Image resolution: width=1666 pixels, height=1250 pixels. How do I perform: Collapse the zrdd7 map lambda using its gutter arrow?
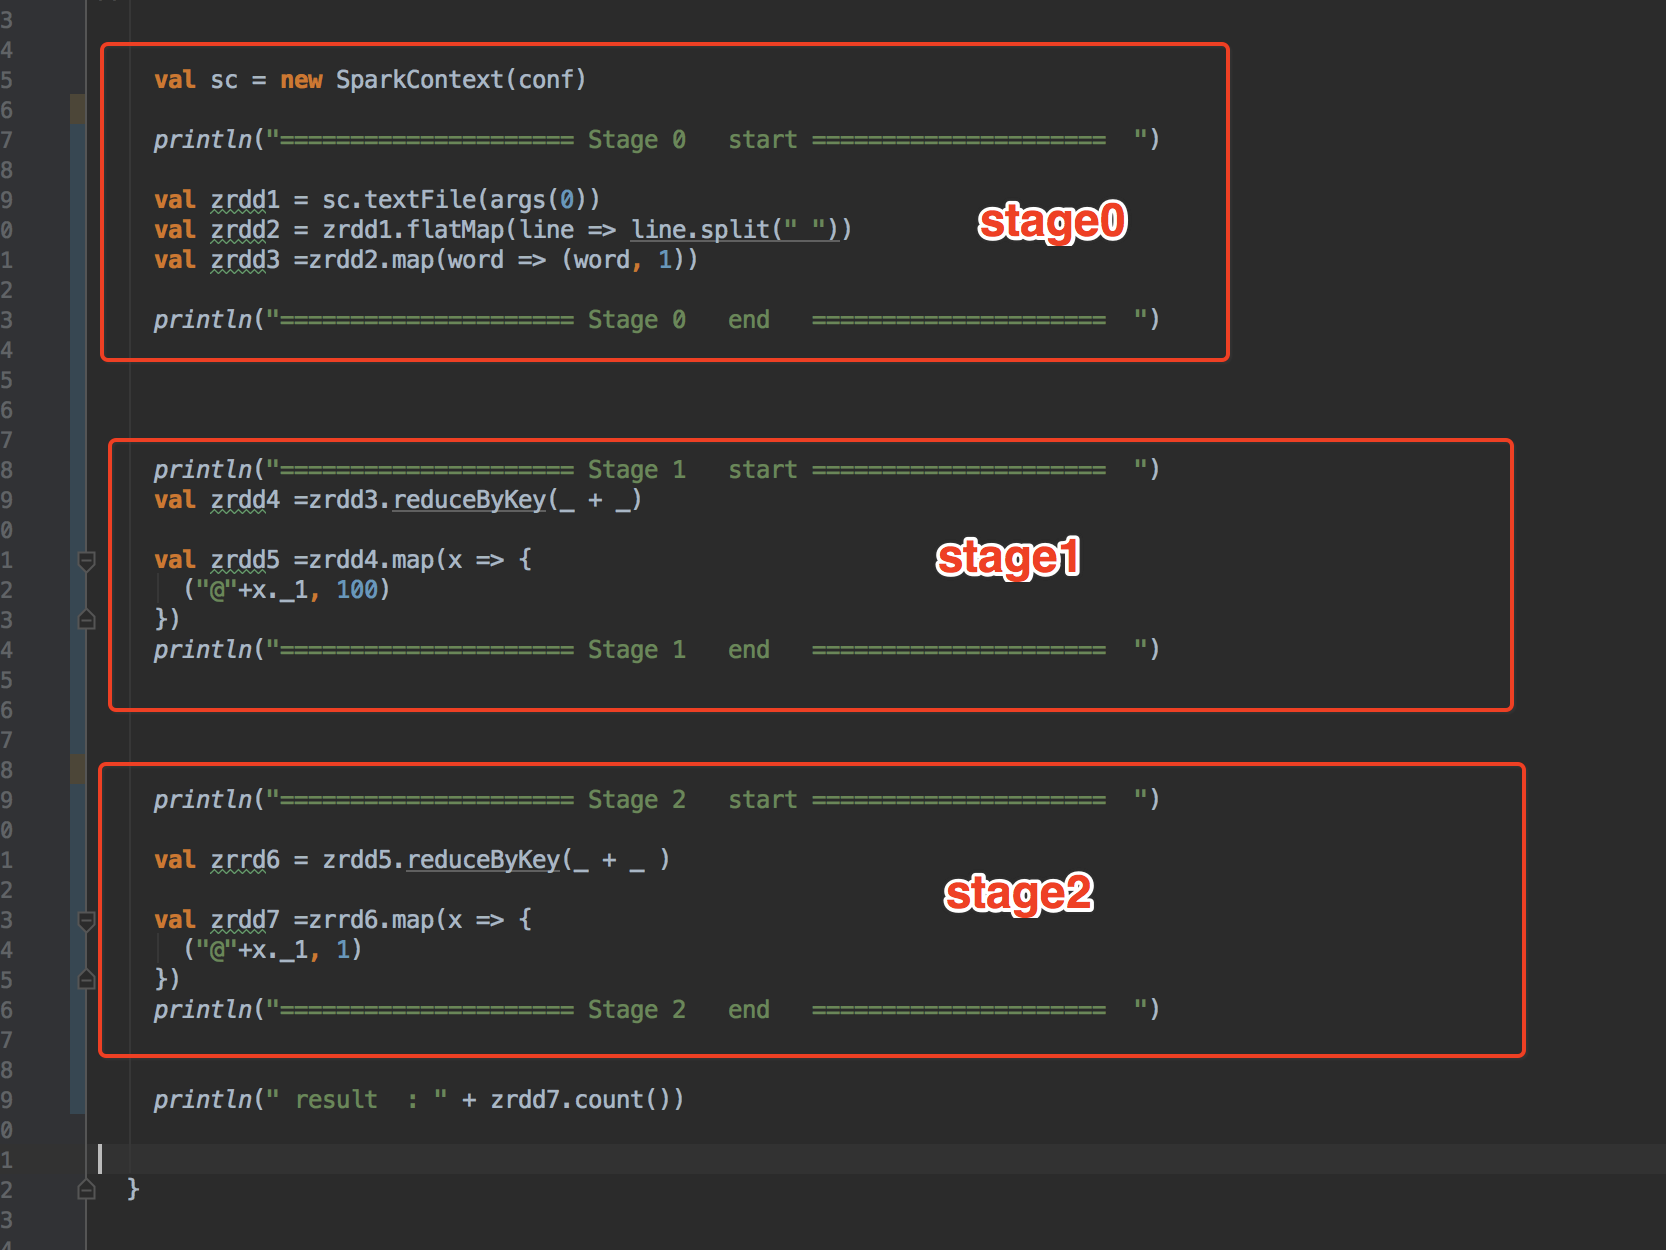click(x=86, y=920)
